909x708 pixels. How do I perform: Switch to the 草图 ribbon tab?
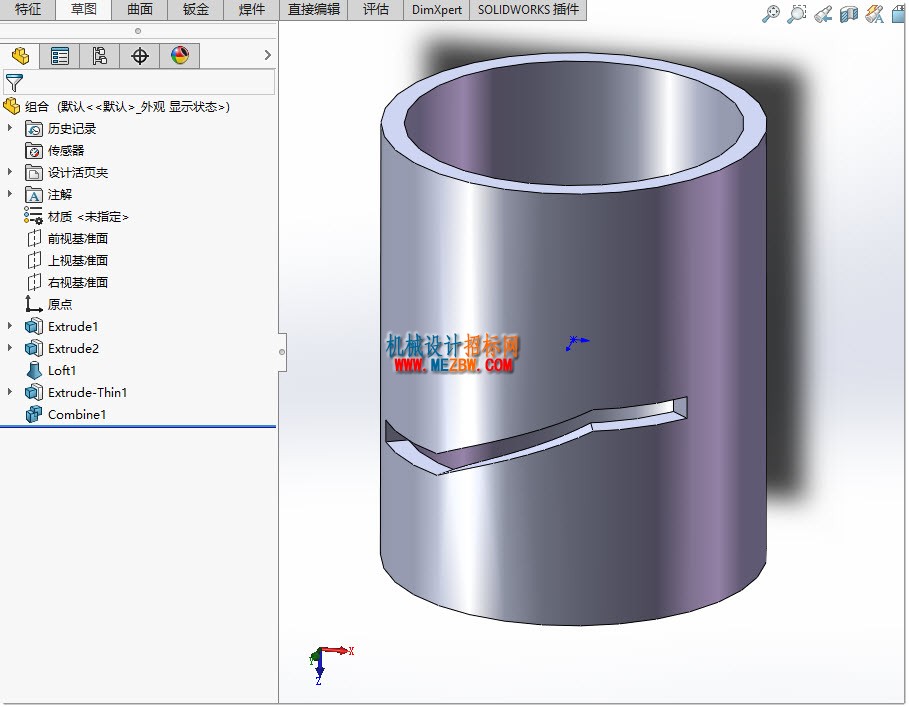coord(83,9)
